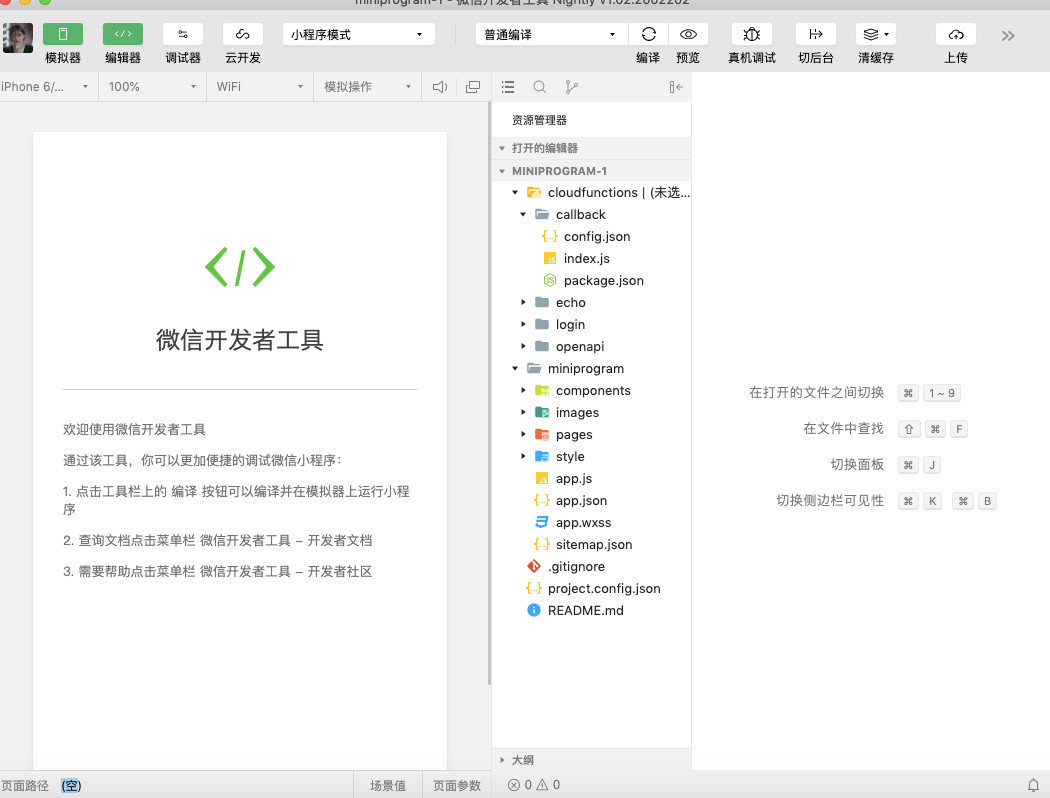
Task: Open the search panel magnifier icon
Action: coord(539,87)
